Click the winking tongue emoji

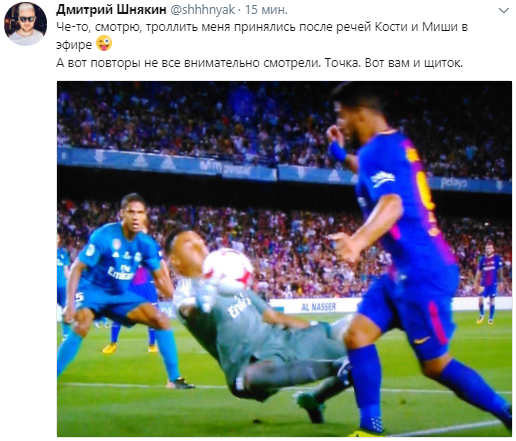pyautogui.click(x=104, y=44)
